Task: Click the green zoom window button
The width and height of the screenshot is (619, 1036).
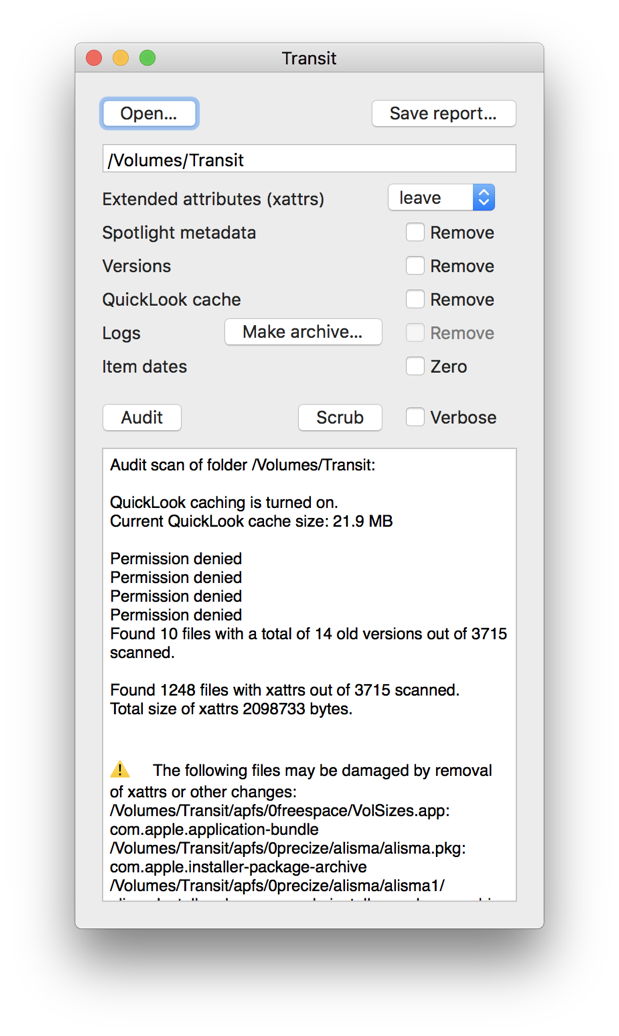Action: pos(147,58)
